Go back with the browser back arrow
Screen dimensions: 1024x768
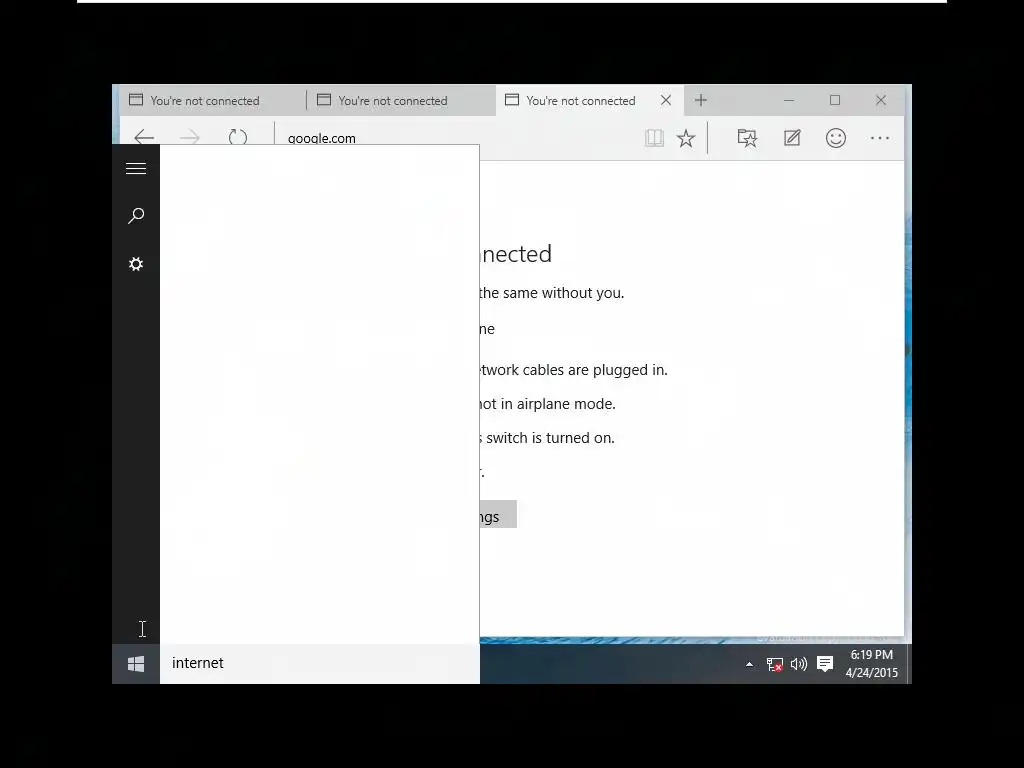click(x=144, y=137)
